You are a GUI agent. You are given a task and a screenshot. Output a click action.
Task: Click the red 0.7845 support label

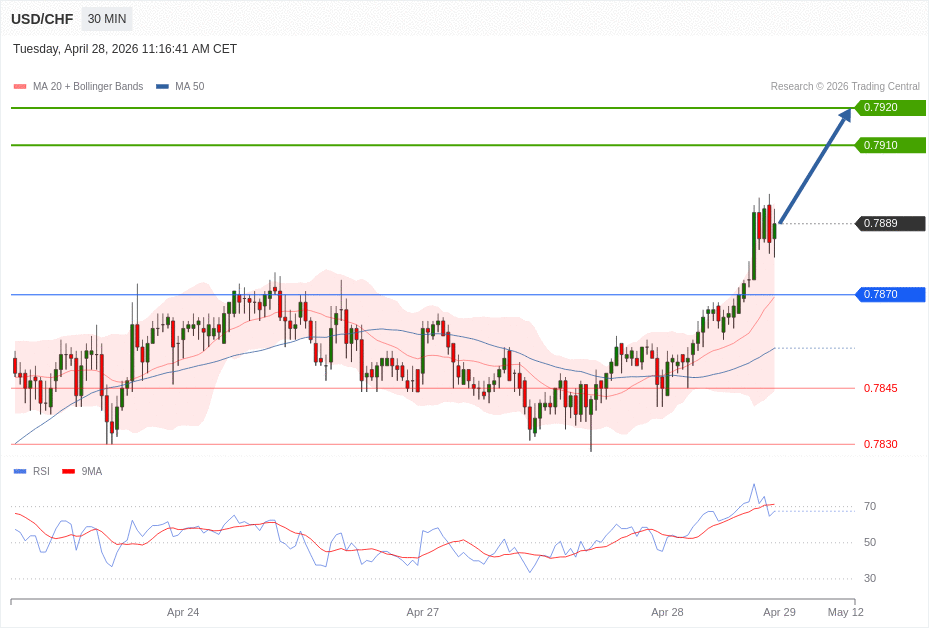880,388
